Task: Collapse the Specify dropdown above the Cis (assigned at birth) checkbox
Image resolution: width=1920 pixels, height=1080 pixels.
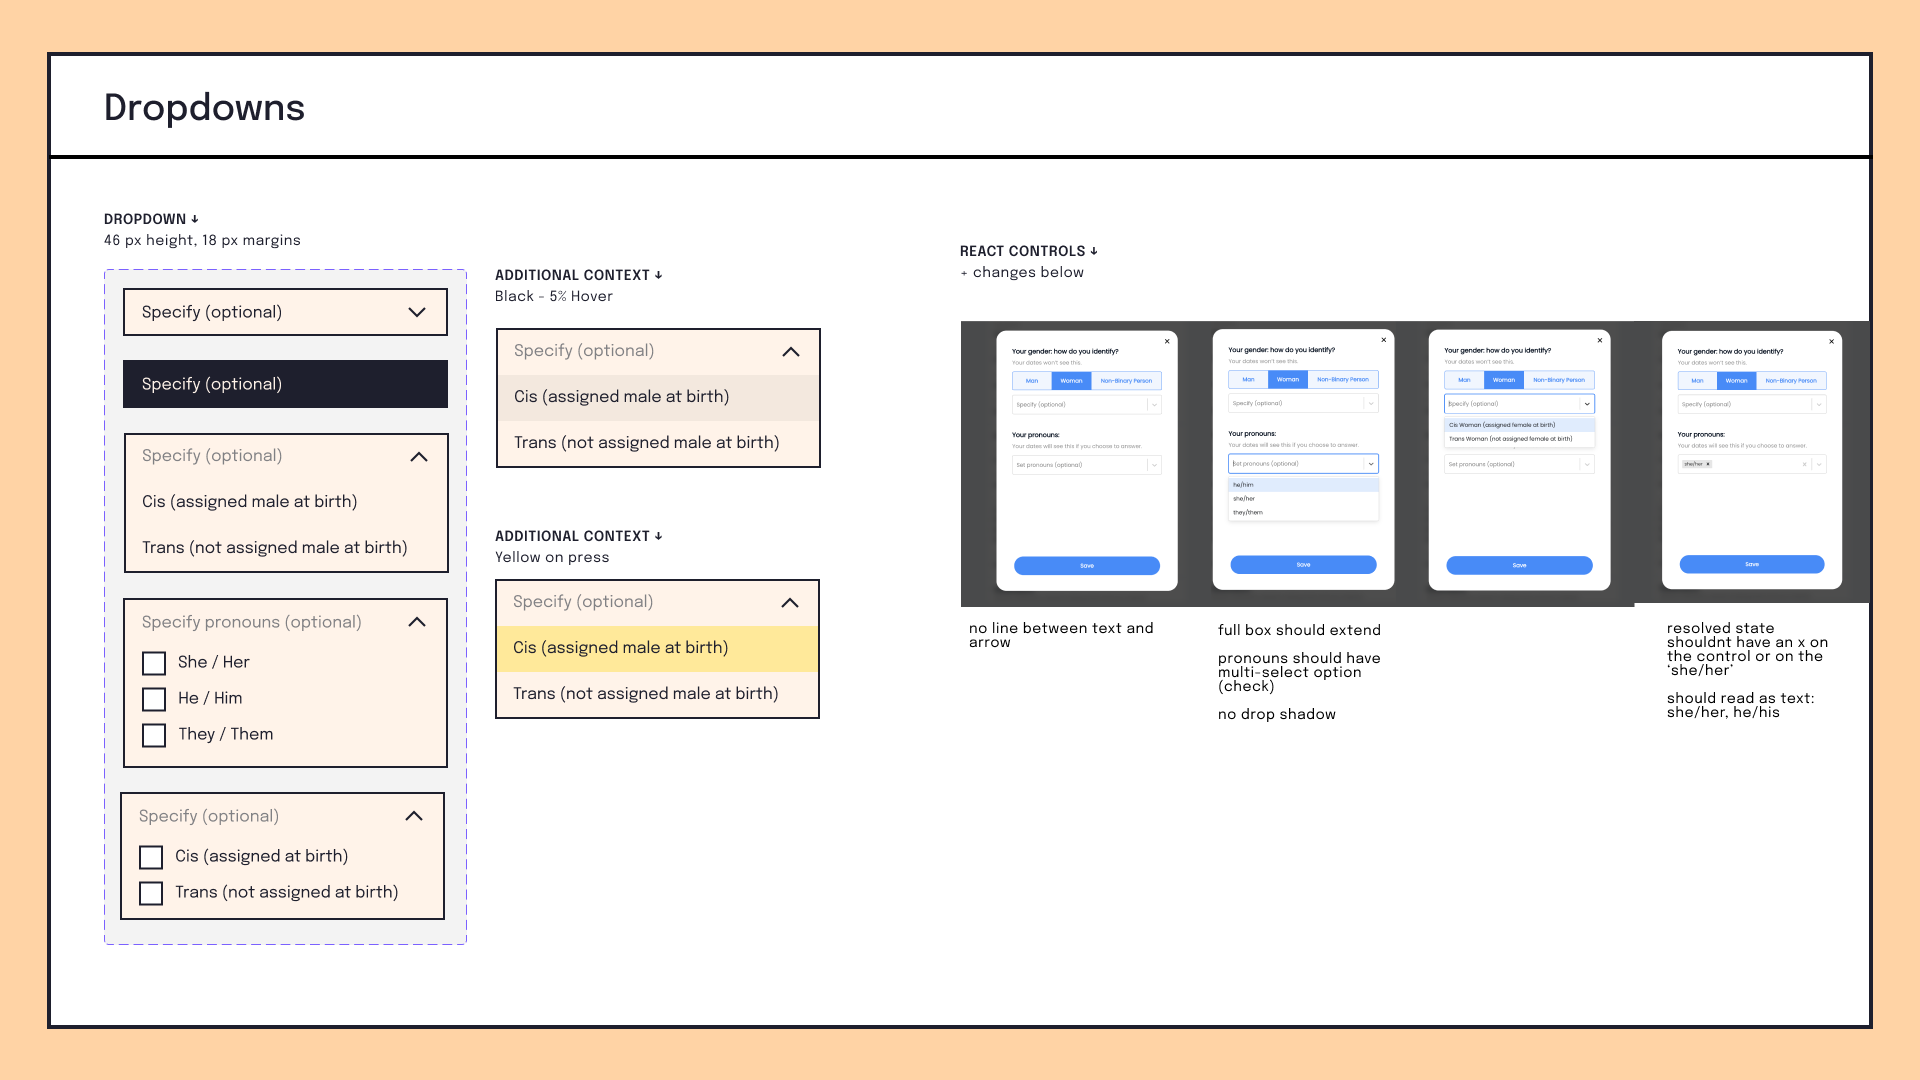Action: coord(414,816)
